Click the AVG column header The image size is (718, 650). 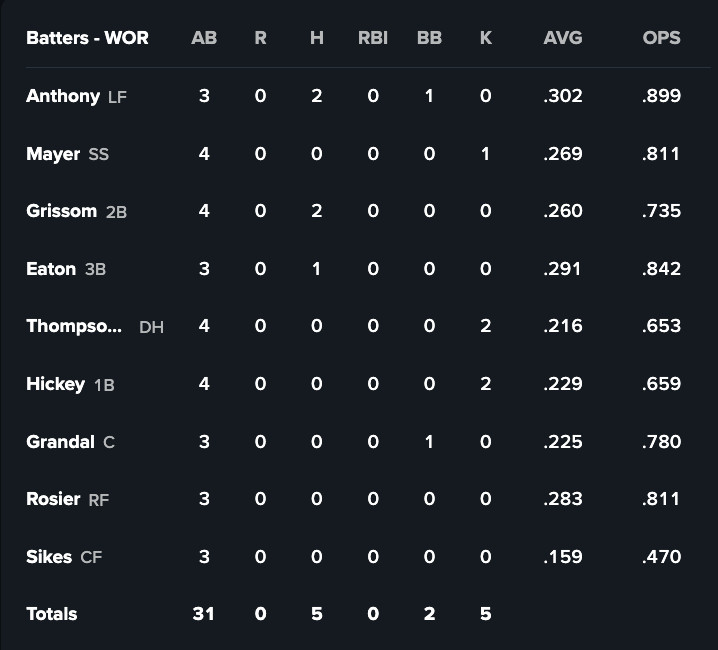(x=563, y=38)
